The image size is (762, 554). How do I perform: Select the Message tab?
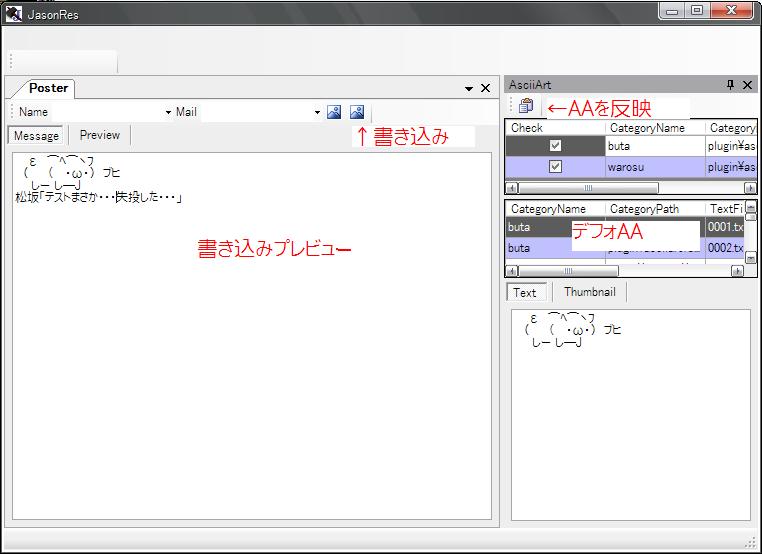click(x=36, y=136)
